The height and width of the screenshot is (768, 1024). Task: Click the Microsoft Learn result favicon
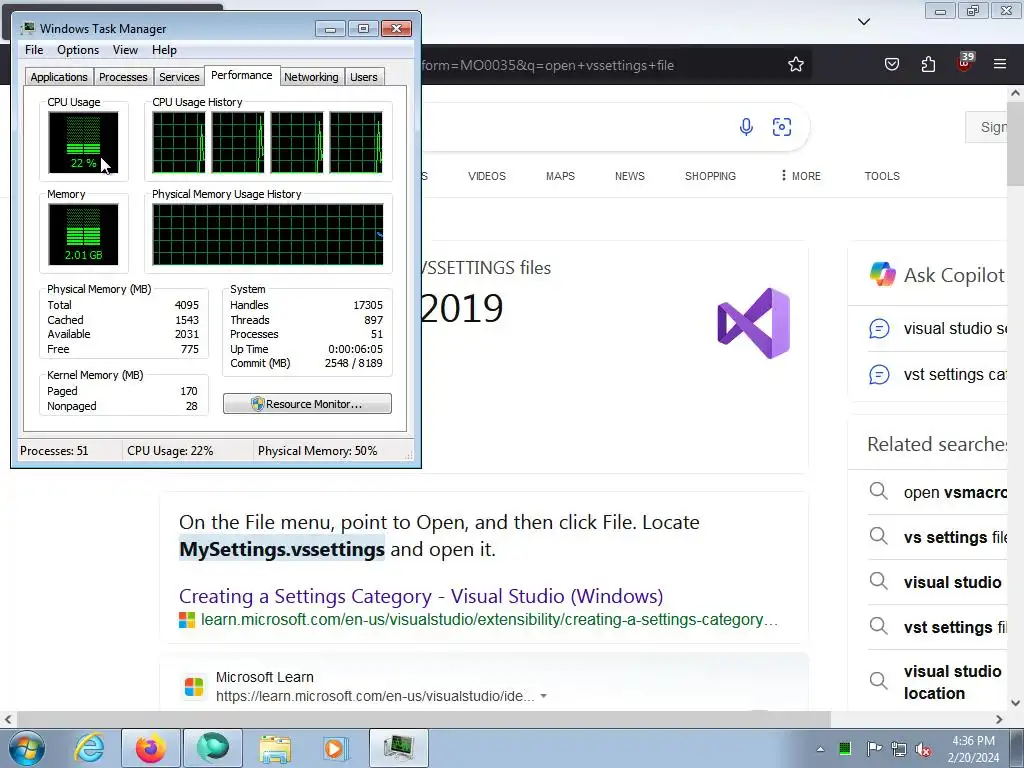tap(193, 687)
